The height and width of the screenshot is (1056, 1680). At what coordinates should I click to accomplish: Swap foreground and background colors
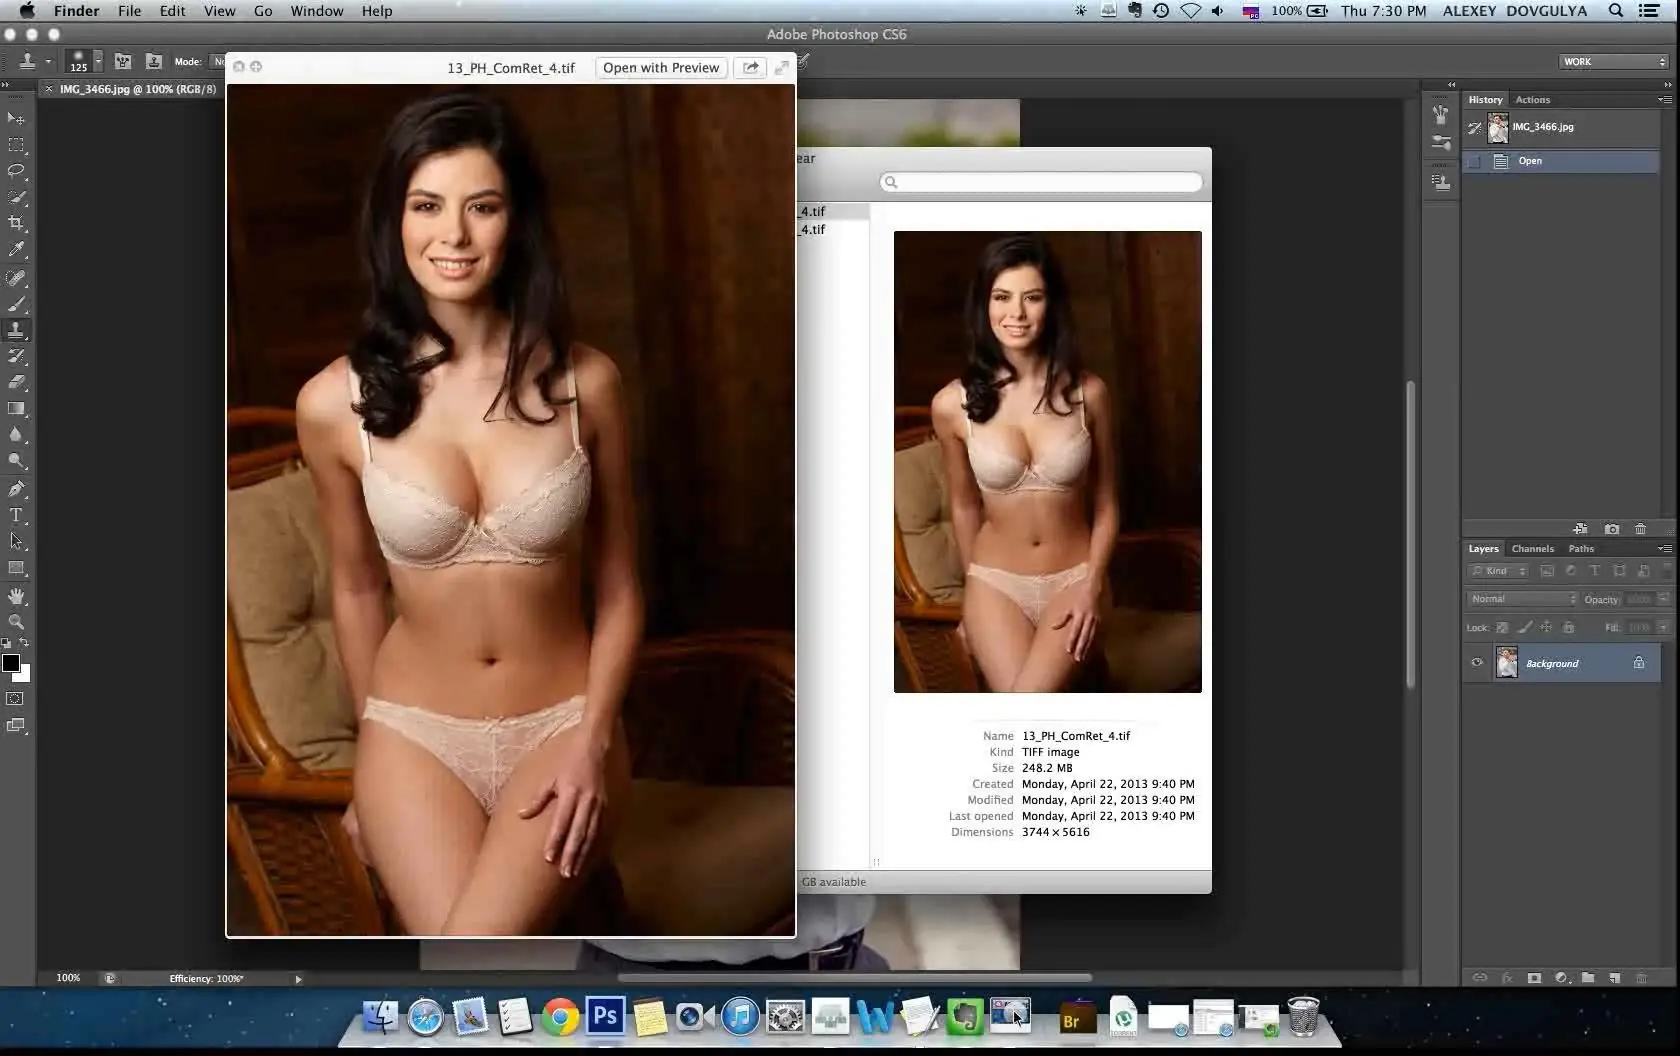[25, 643]
